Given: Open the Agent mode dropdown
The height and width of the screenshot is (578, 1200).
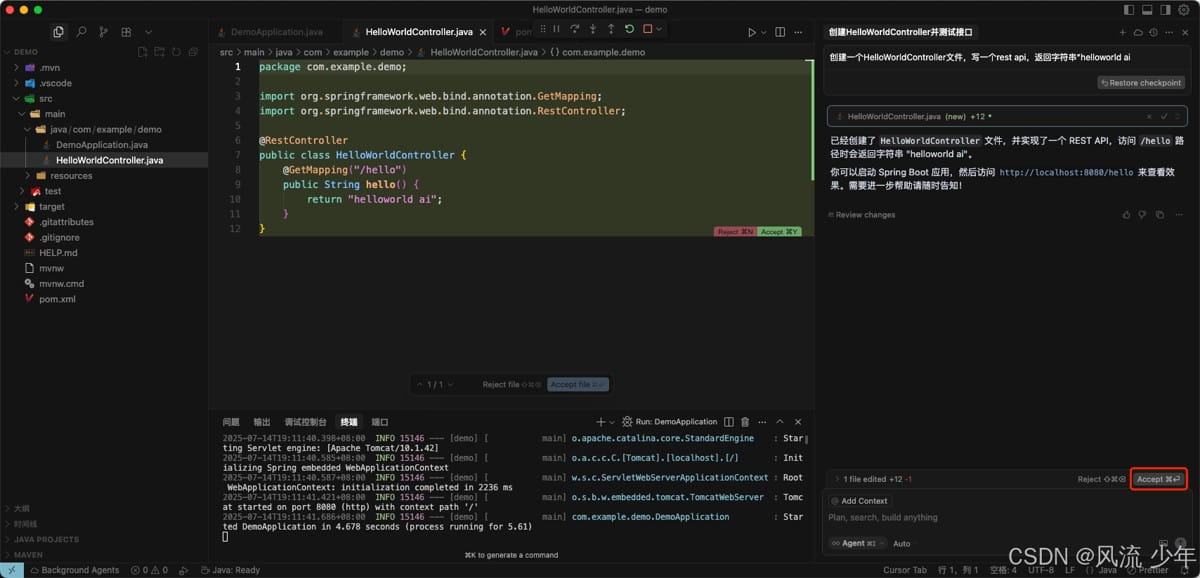Looking at the screenshot, I should (x=856, y=543).
